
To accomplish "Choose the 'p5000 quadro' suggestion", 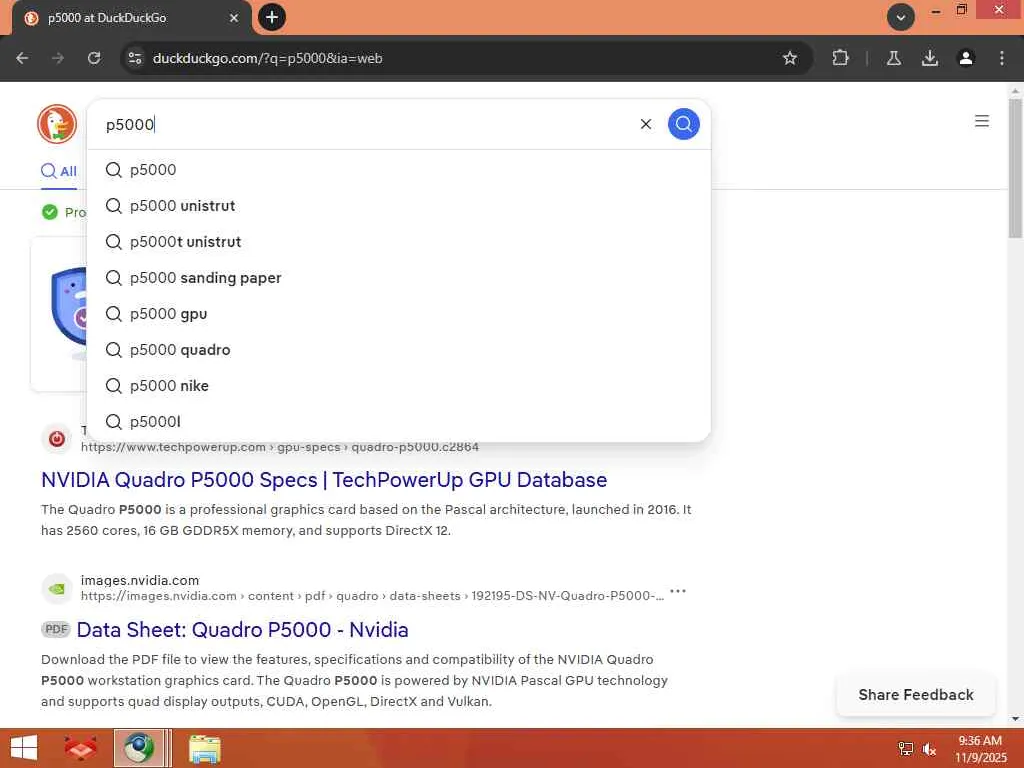I will [398, 349].
